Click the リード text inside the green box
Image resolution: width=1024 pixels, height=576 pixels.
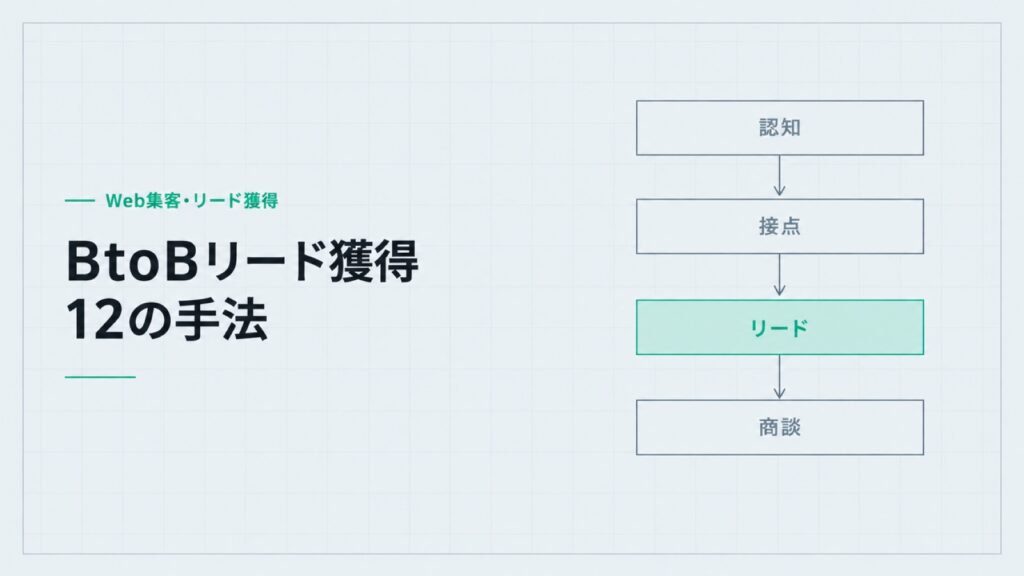click(x=779, y=328)
